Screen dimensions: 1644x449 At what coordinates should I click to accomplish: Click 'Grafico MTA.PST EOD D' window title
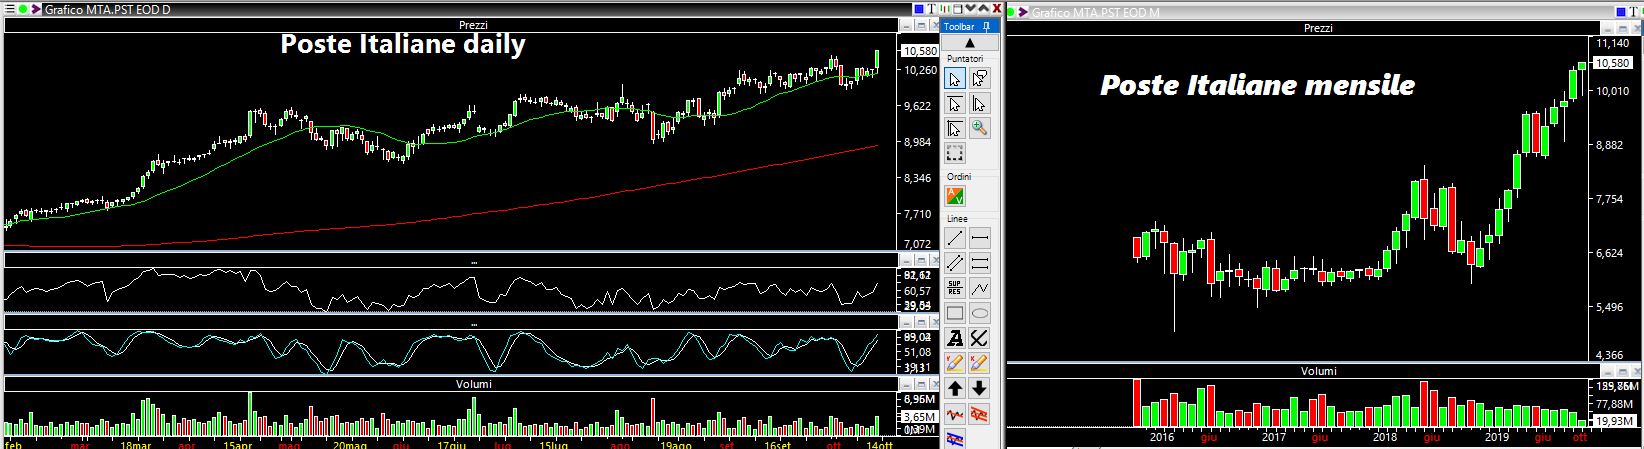coord(108,10)
